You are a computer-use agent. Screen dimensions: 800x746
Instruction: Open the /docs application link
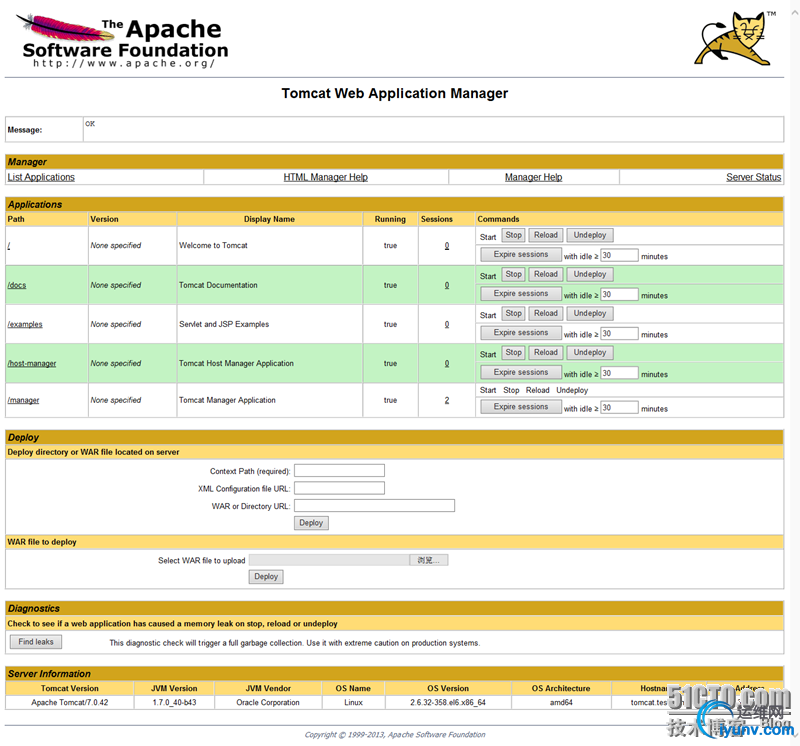click(17, 285)
